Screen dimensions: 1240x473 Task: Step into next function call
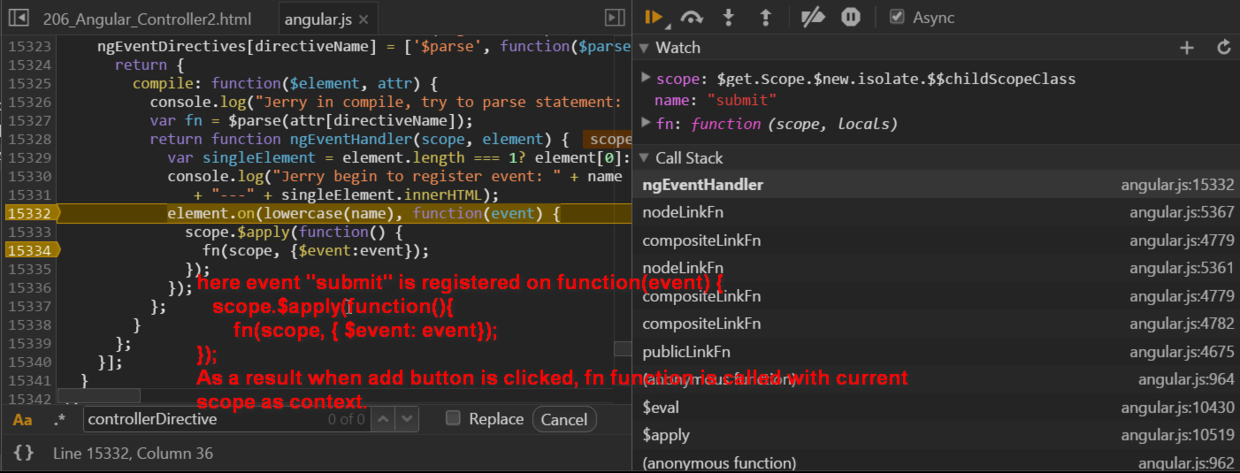click(729, 17)
